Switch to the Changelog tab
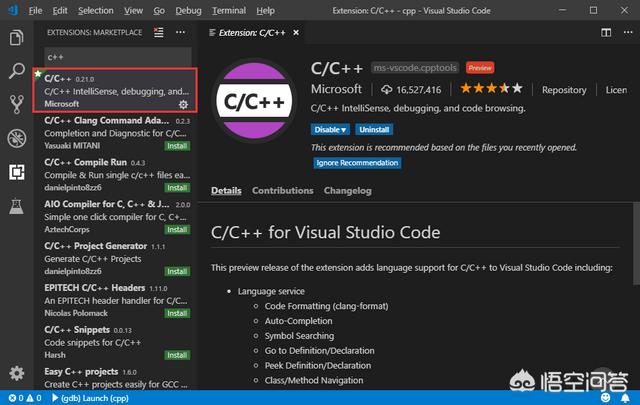640x405 pixels. click(347, 191)
